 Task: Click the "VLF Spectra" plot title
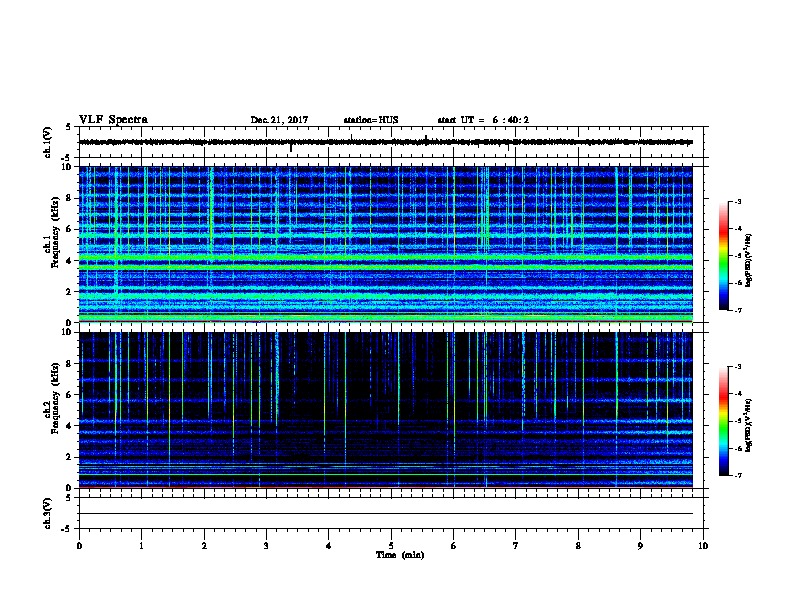(x=113, y=120)
